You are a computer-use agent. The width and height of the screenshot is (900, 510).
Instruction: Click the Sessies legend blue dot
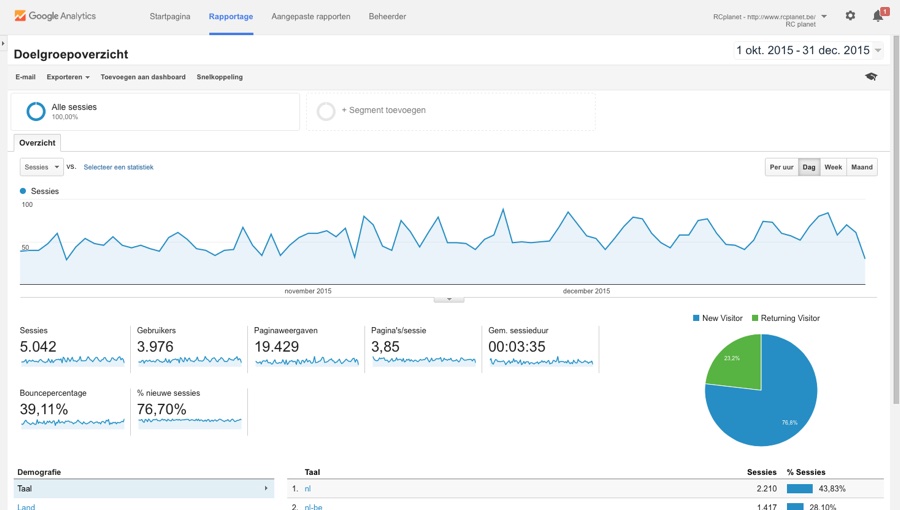23,191
